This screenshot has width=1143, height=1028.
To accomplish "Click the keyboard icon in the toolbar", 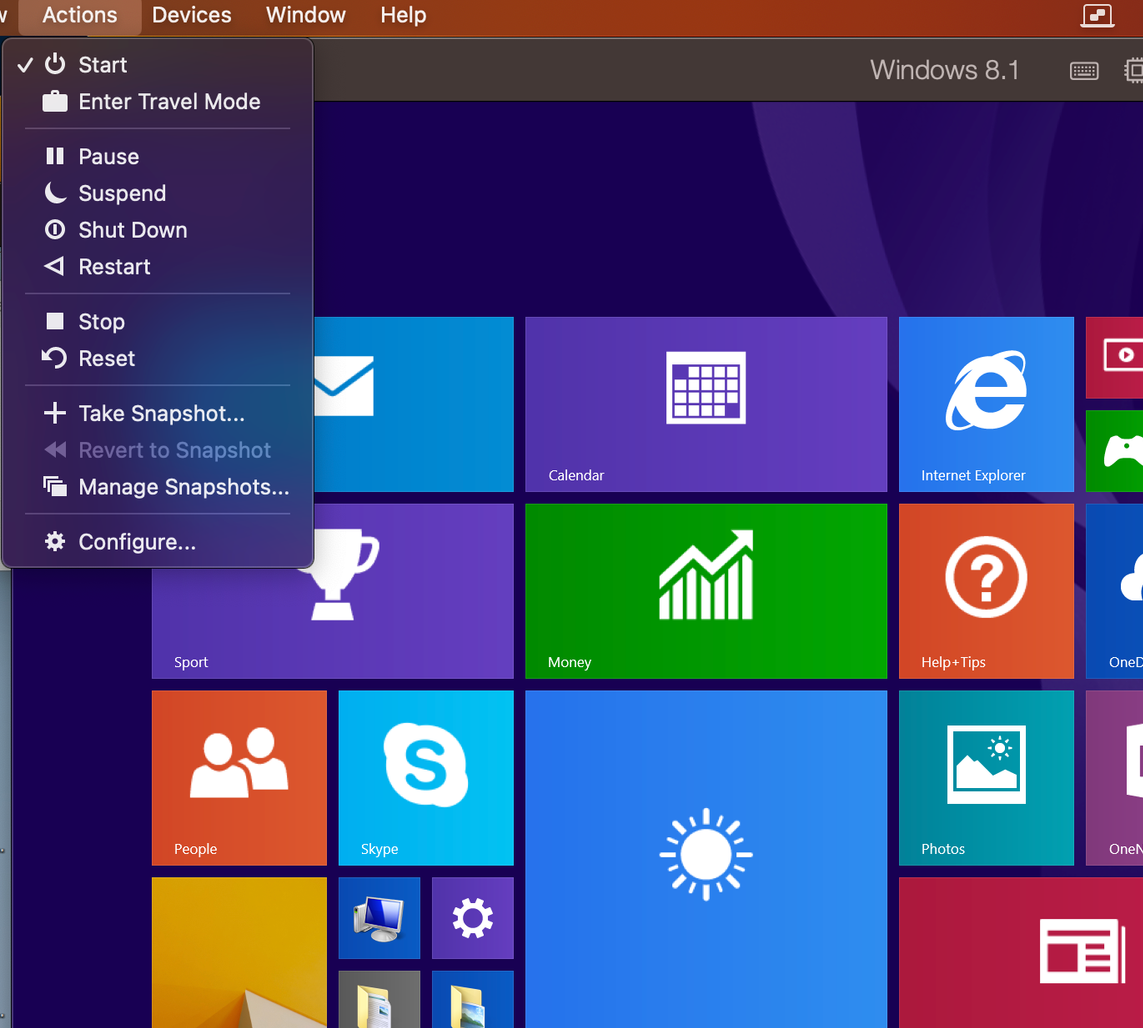I will click(1084, 71).
